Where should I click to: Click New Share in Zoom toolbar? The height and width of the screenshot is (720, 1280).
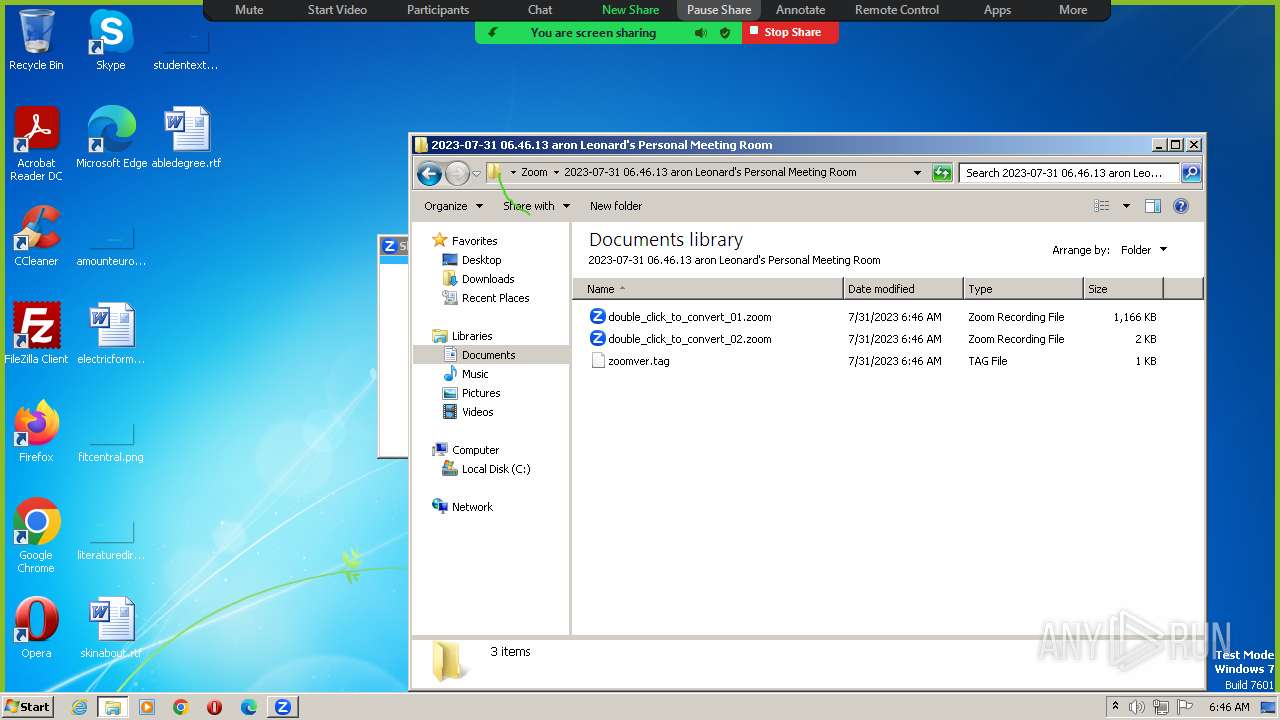(630, 10)
